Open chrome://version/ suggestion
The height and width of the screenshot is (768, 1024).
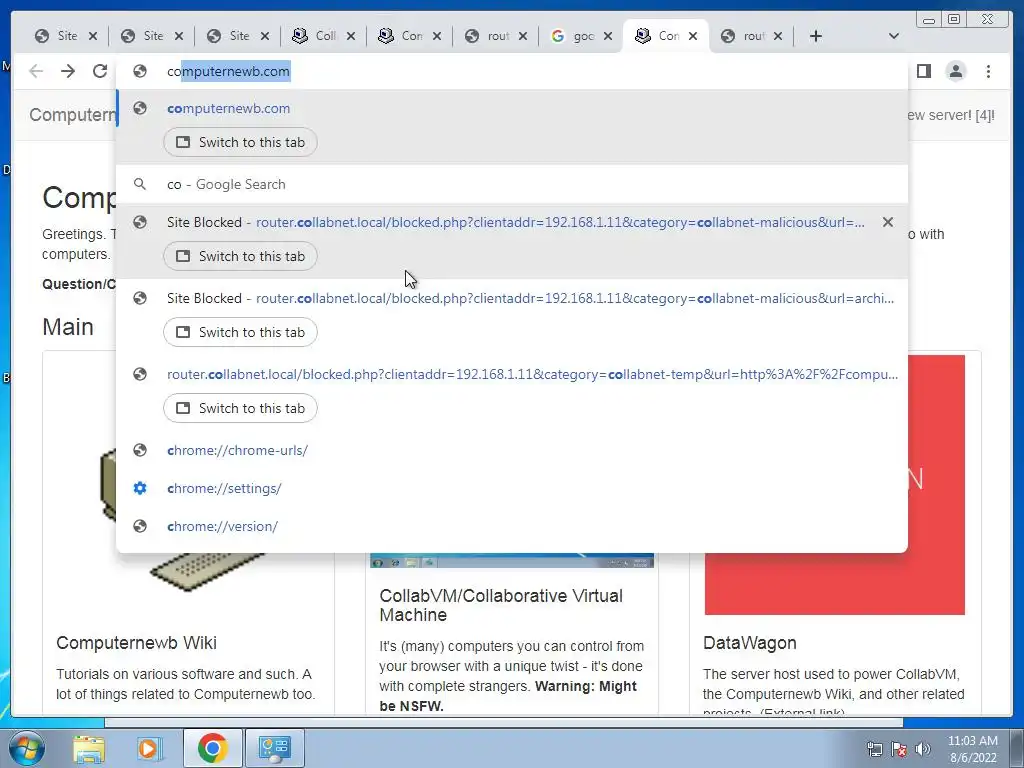(x=511, y=526)
